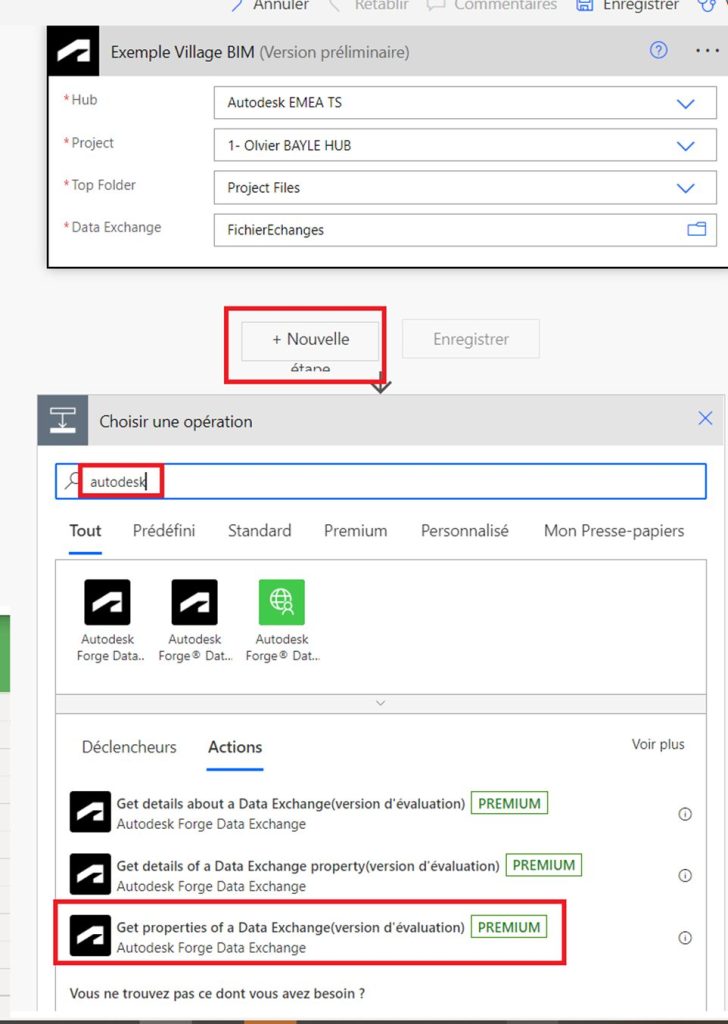The image size is (728, 1024).
Task: Click the icon of Get details about a Data Exchange
Action: [x=90, y=812]
